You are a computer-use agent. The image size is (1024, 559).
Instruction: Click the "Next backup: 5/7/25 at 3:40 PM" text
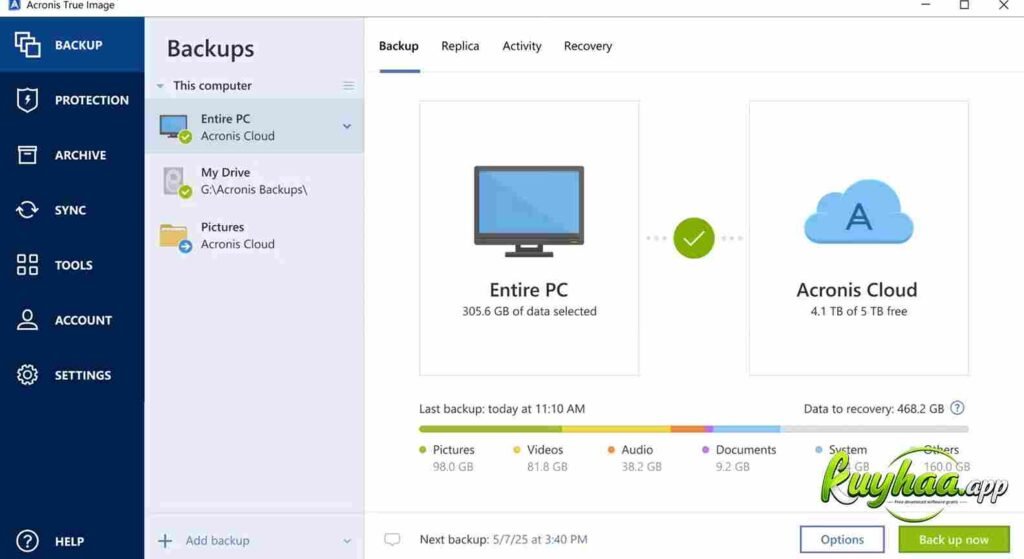tap(504, 539)
